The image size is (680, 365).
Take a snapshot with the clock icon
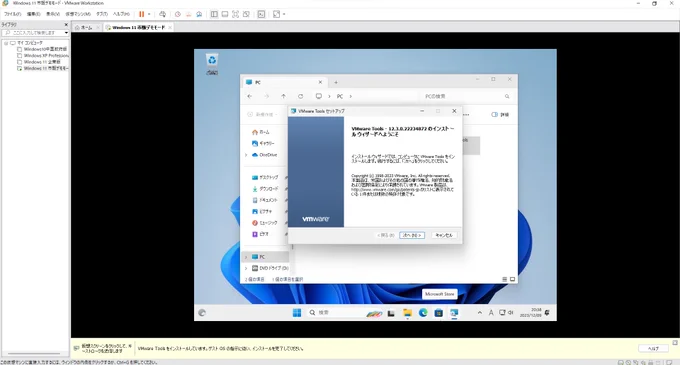[x=178, y=14]
